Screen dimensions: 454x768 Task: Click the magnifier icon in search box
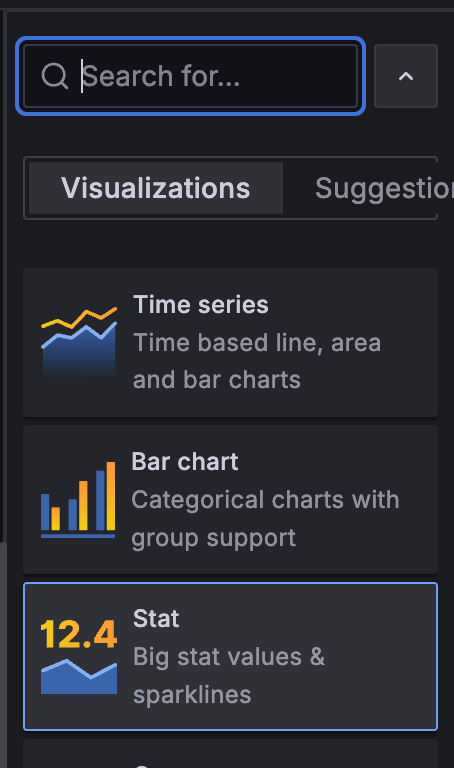pos(54,76)
